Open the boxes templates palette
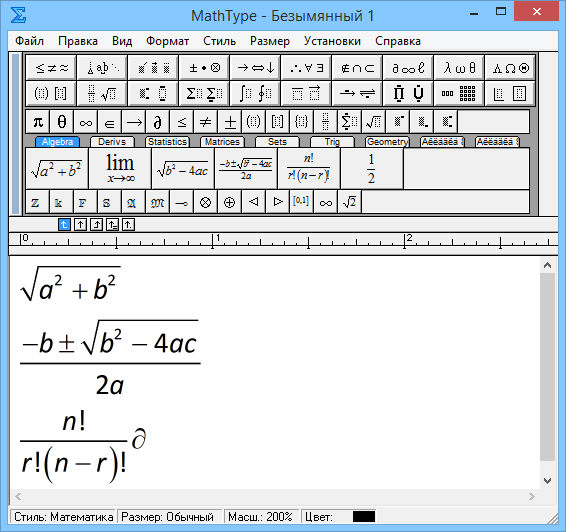Viewport: 566px width, 532px height. coord(509,93)
